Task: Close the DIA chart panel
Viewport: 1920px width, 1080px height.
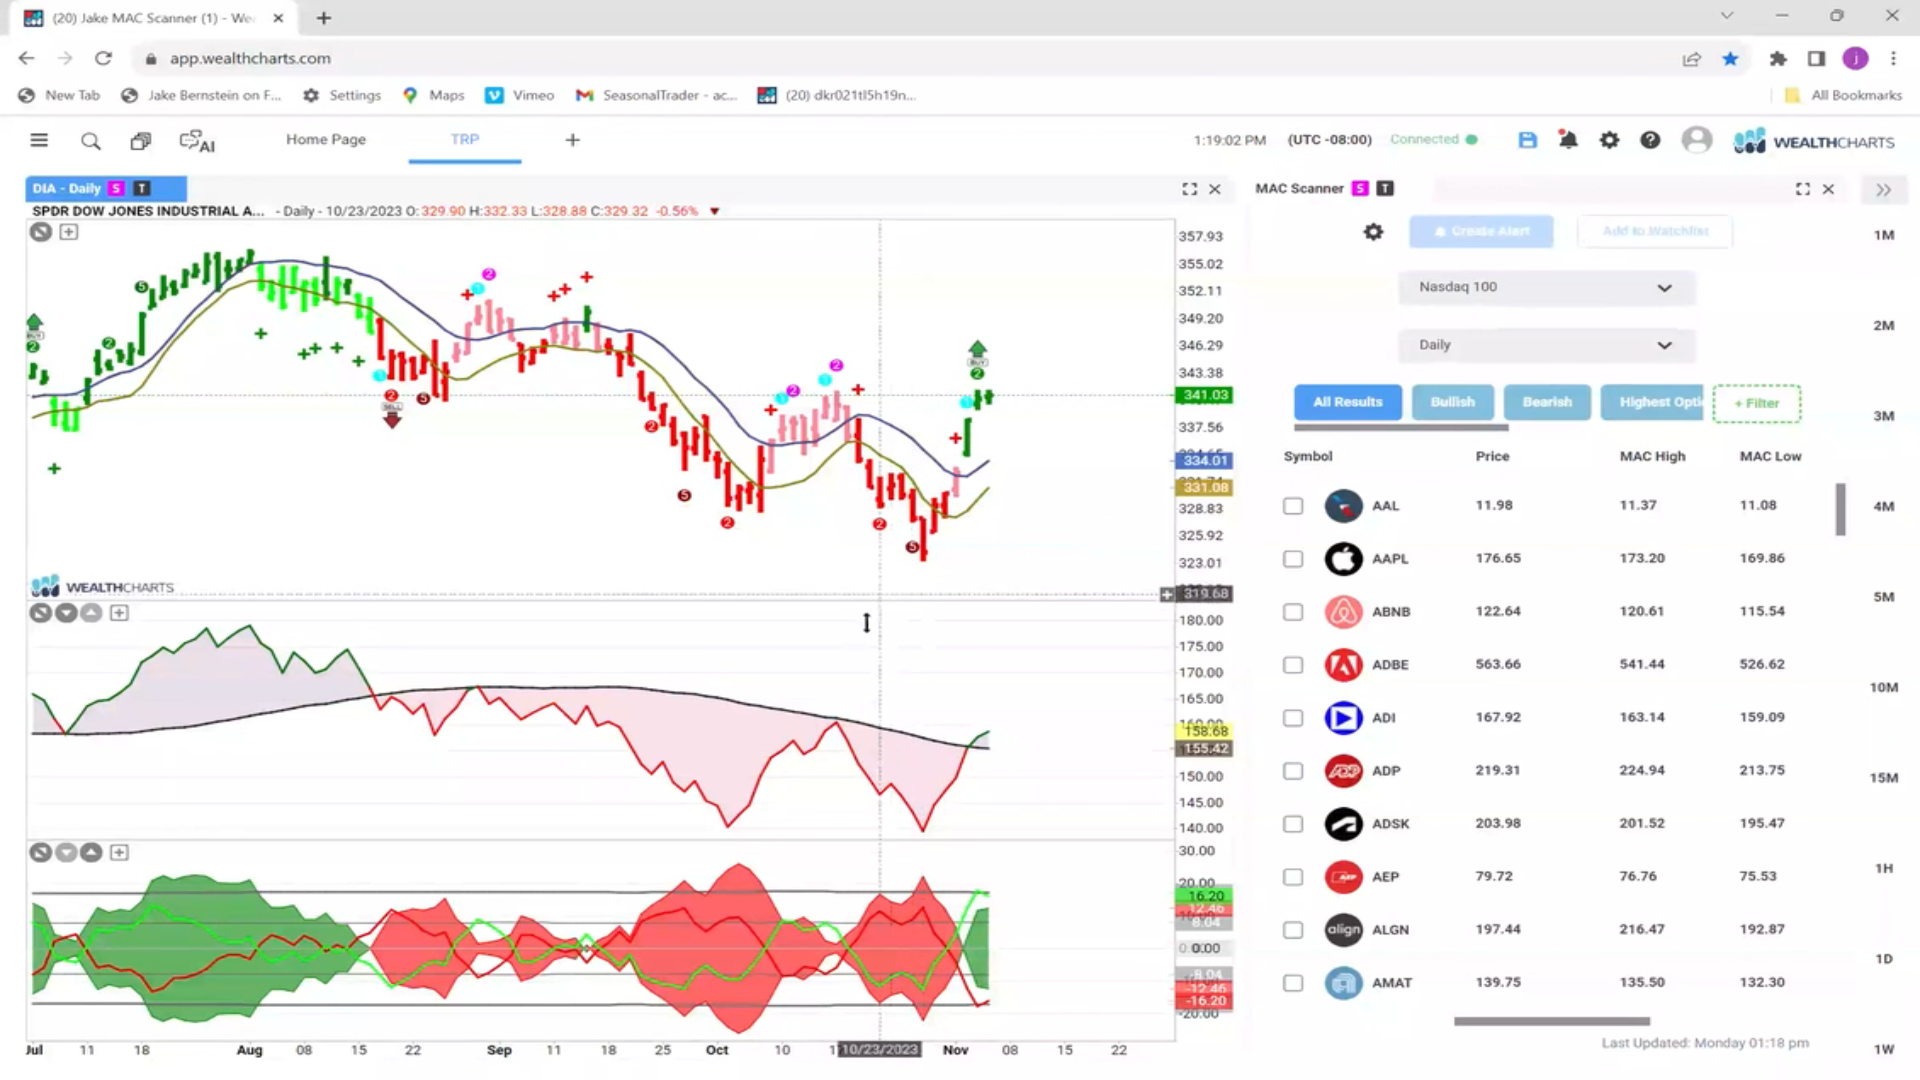Action: coord(1215,189)
